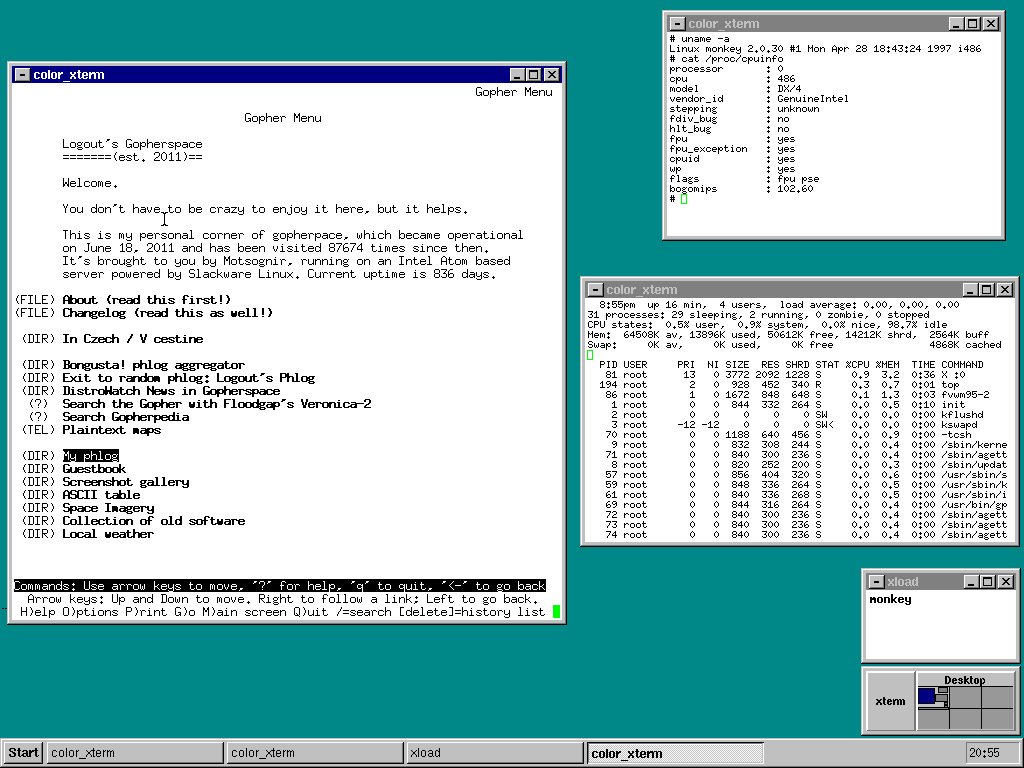This screenshot has height=768, width=1024.
Task: Open the Screenshot gallery directory
Action: [125, 482]
